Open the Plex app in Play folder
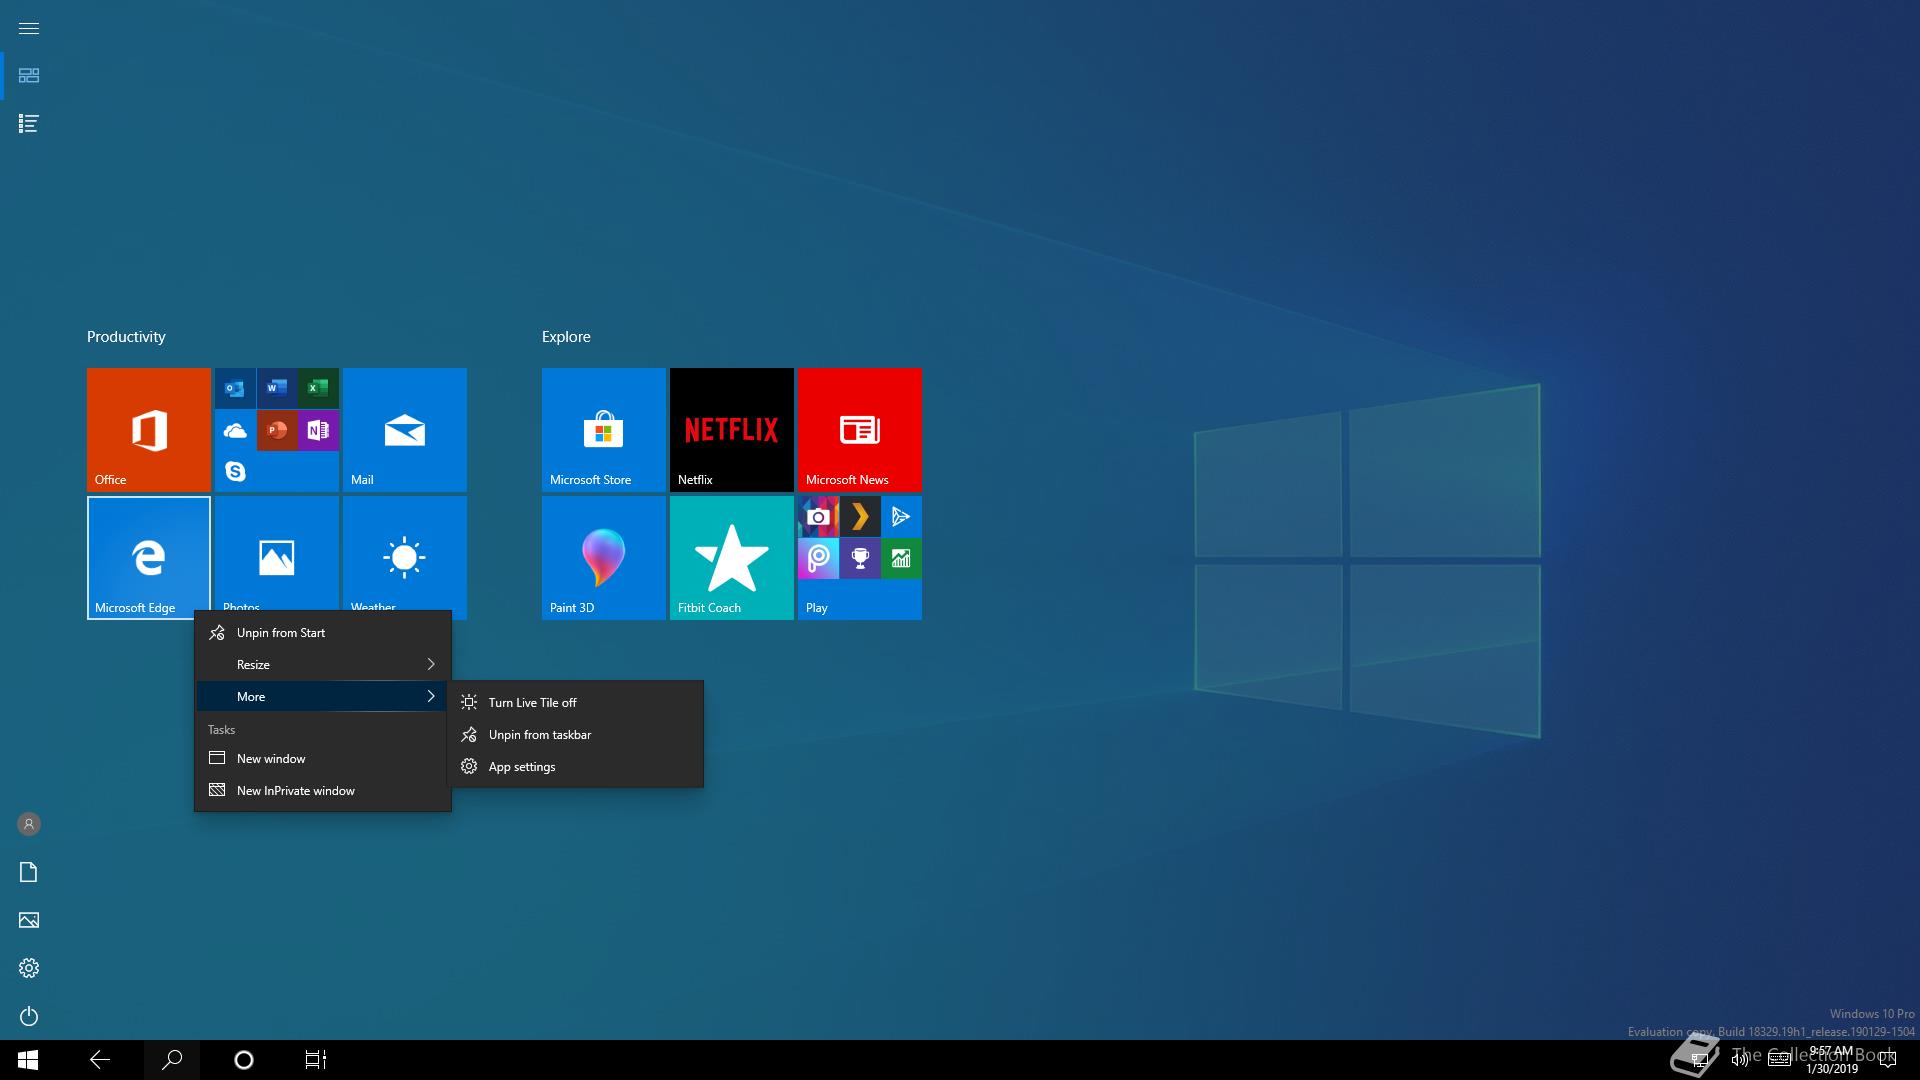Screen dimensions: 1920x1080 tap(860, 516)
